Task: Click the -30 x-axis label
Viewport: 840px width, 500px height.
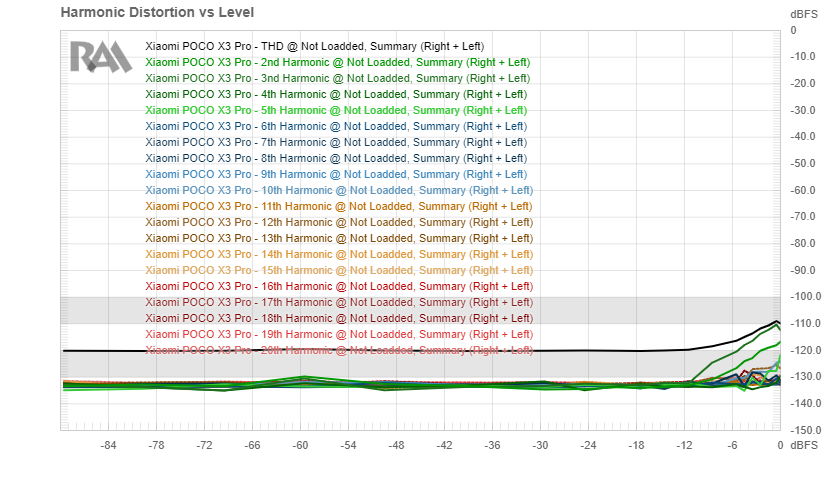Action: tap(540, 445)
